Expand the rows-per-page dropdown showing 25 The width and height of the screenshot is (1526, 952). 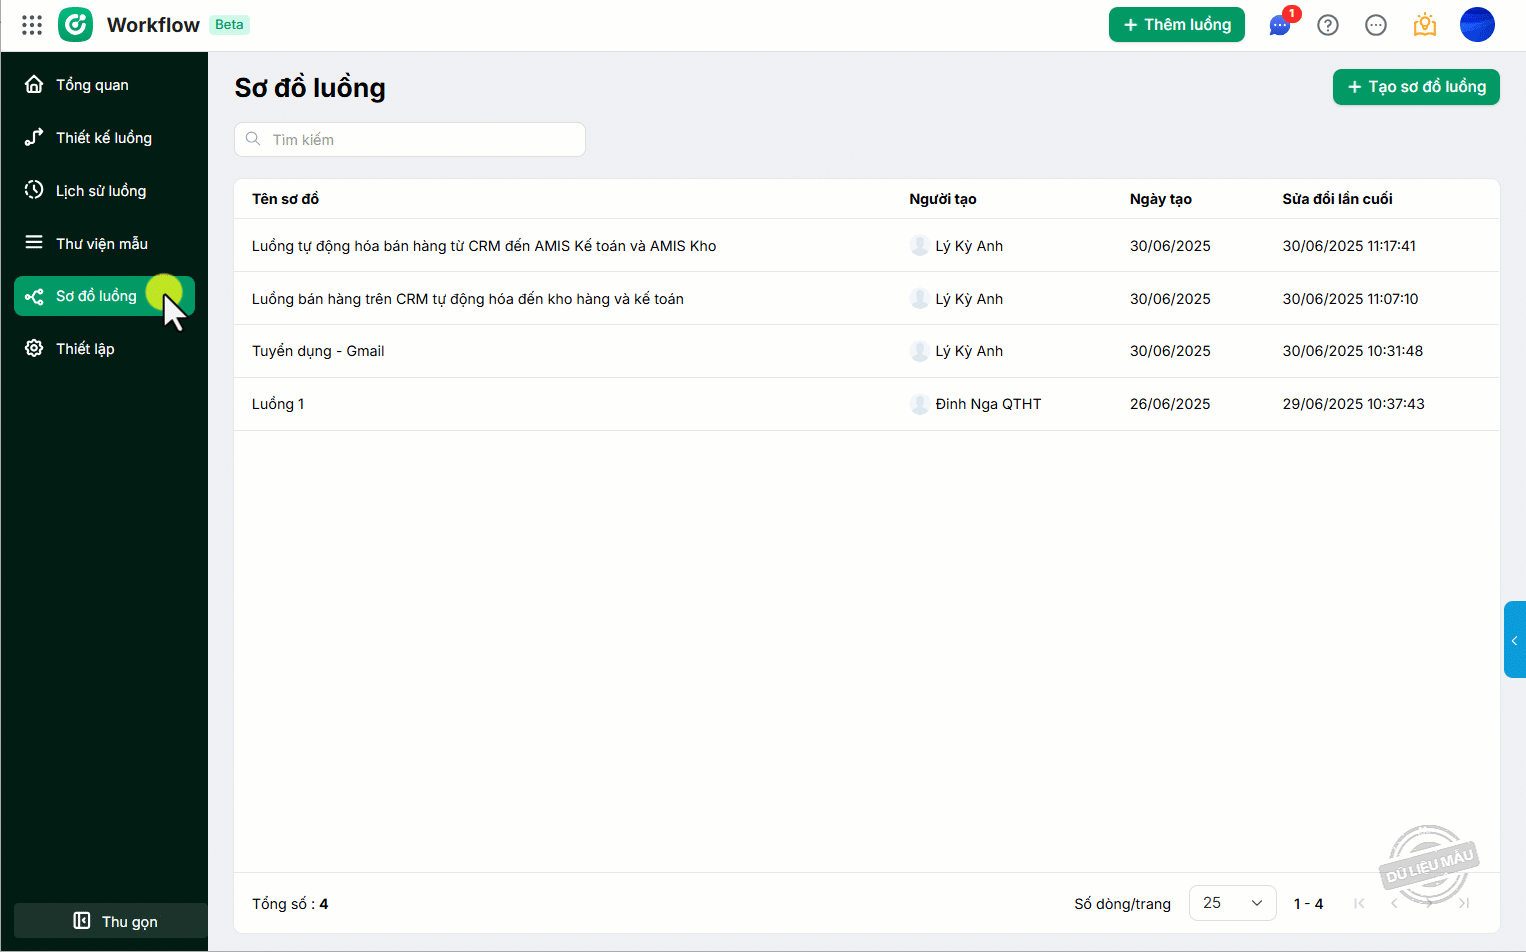[1232, 903]
